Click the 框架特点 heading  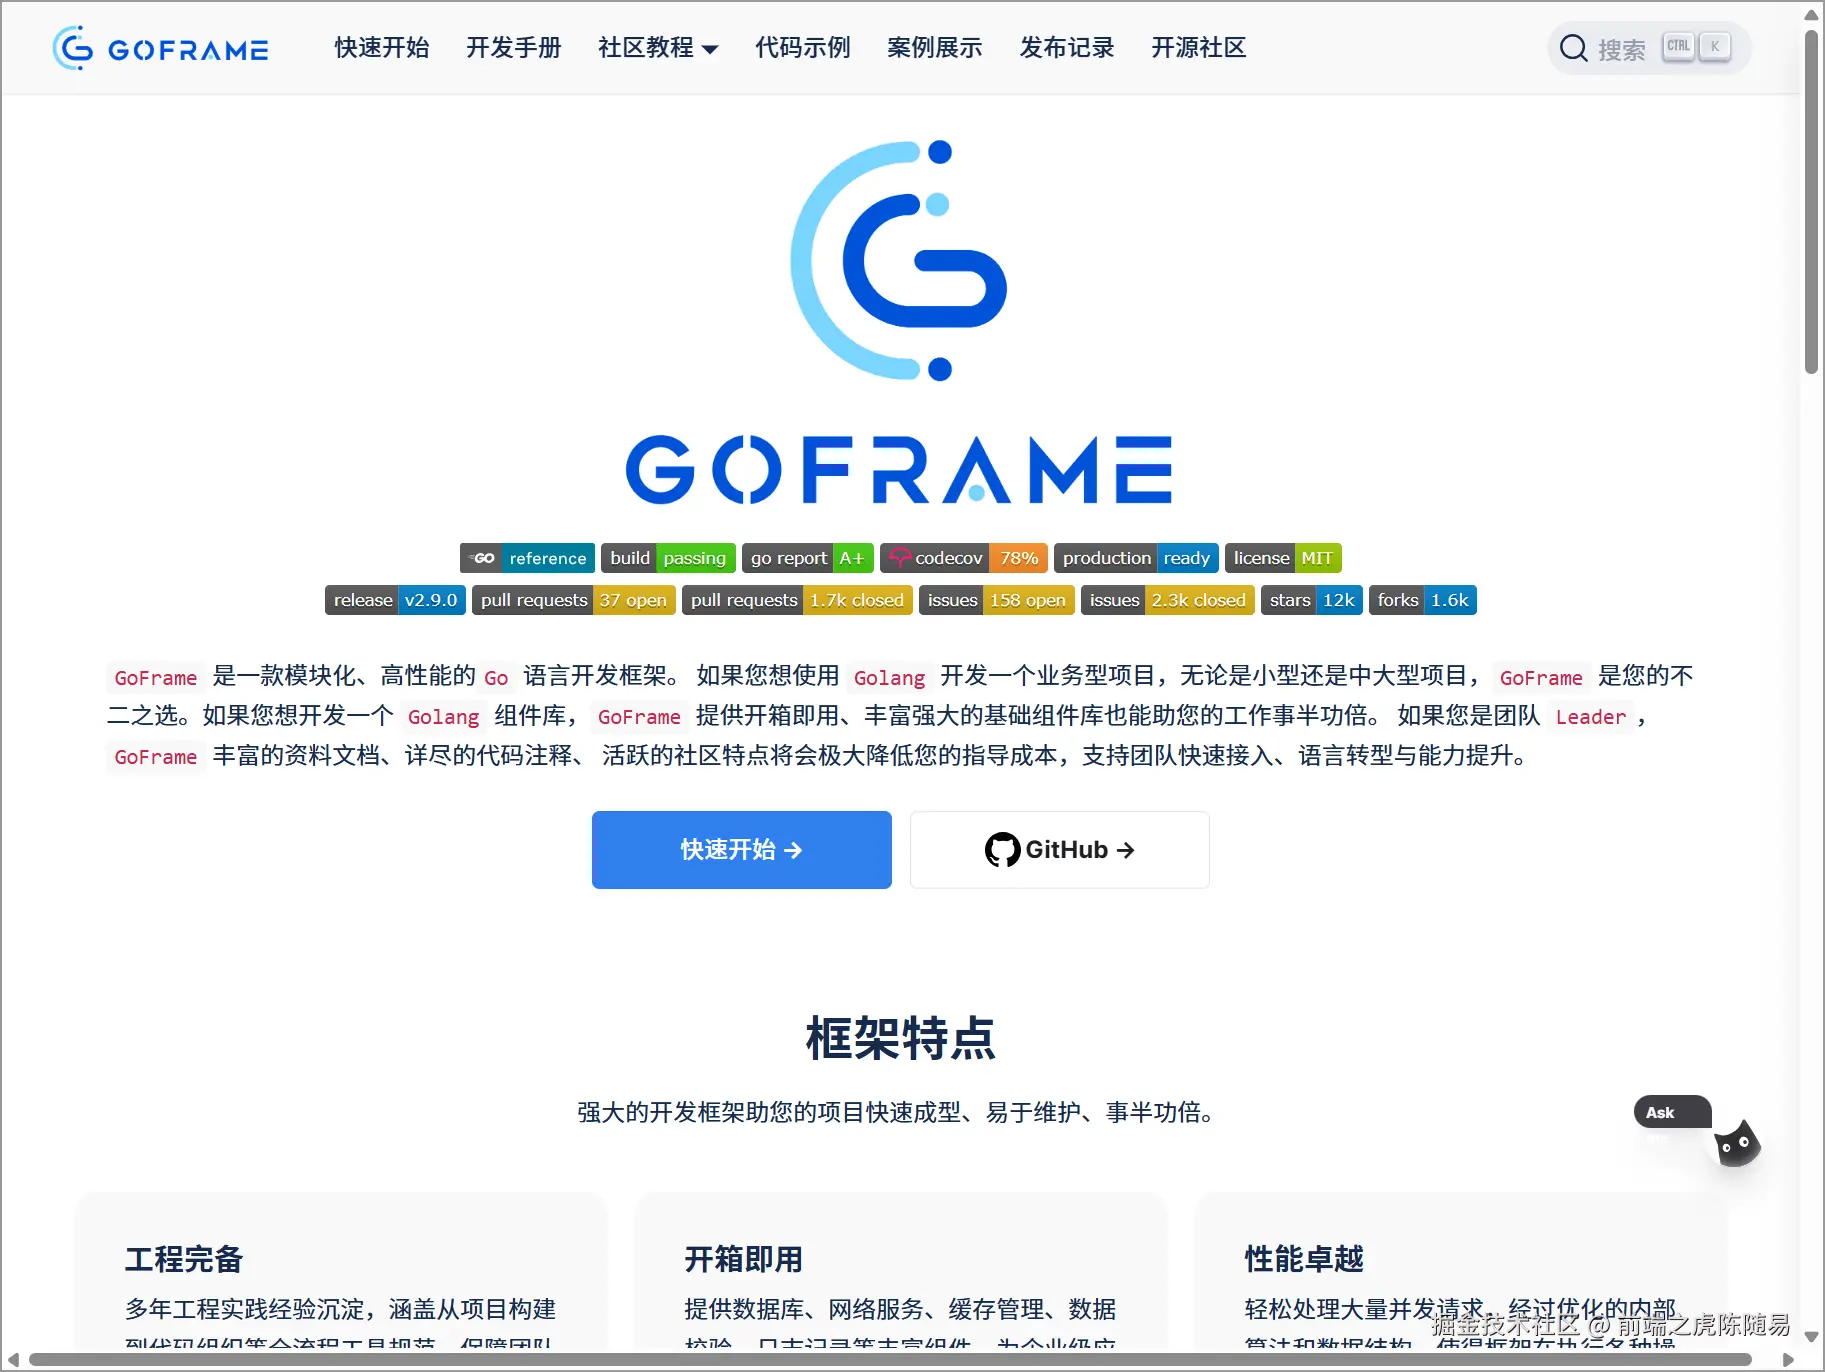(x=901, y=1038)
